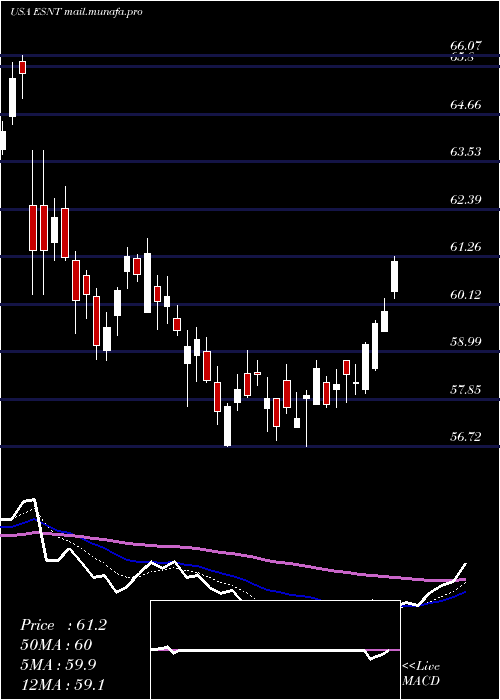This screenshot has height=700, width=500.
Task: Click the '12MA : 59.1' readout
Action: point(62,684)
